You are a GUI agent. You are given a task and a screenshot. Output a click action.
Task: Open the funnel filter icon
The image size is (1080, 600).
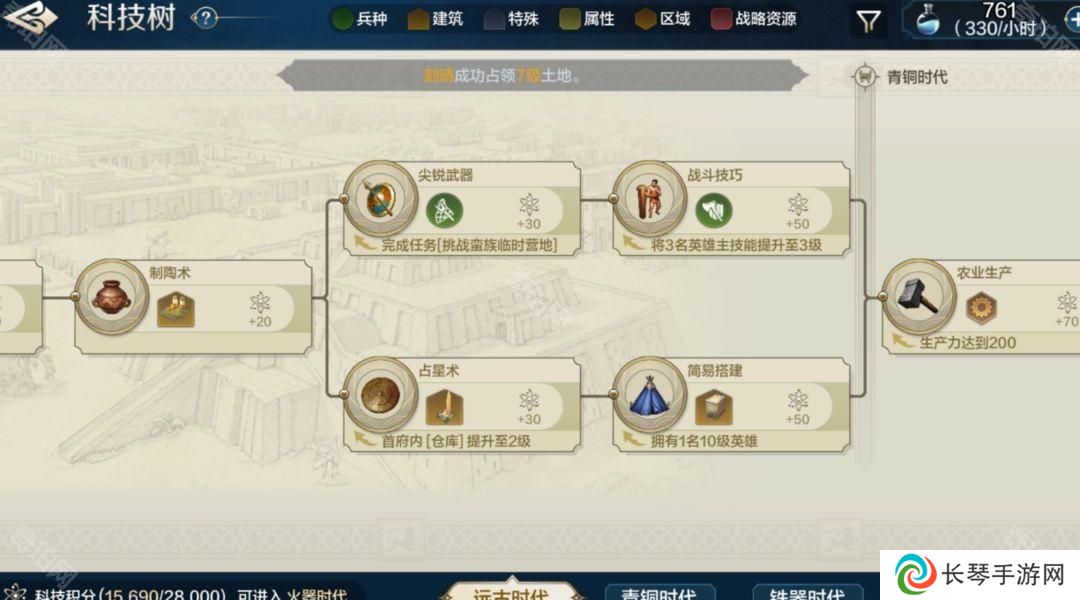point(868,21)
